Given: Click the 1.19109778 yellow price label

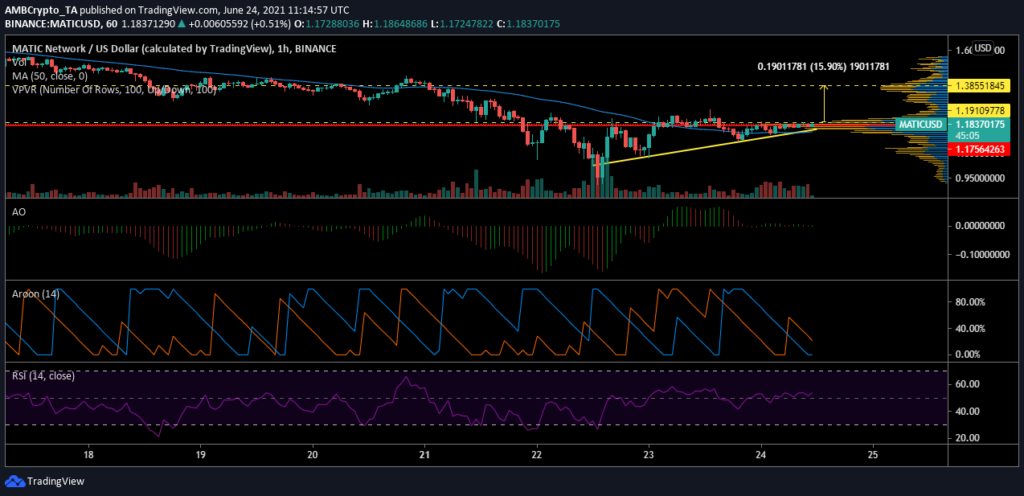Looking at the screenshot, I should [979, 110].
